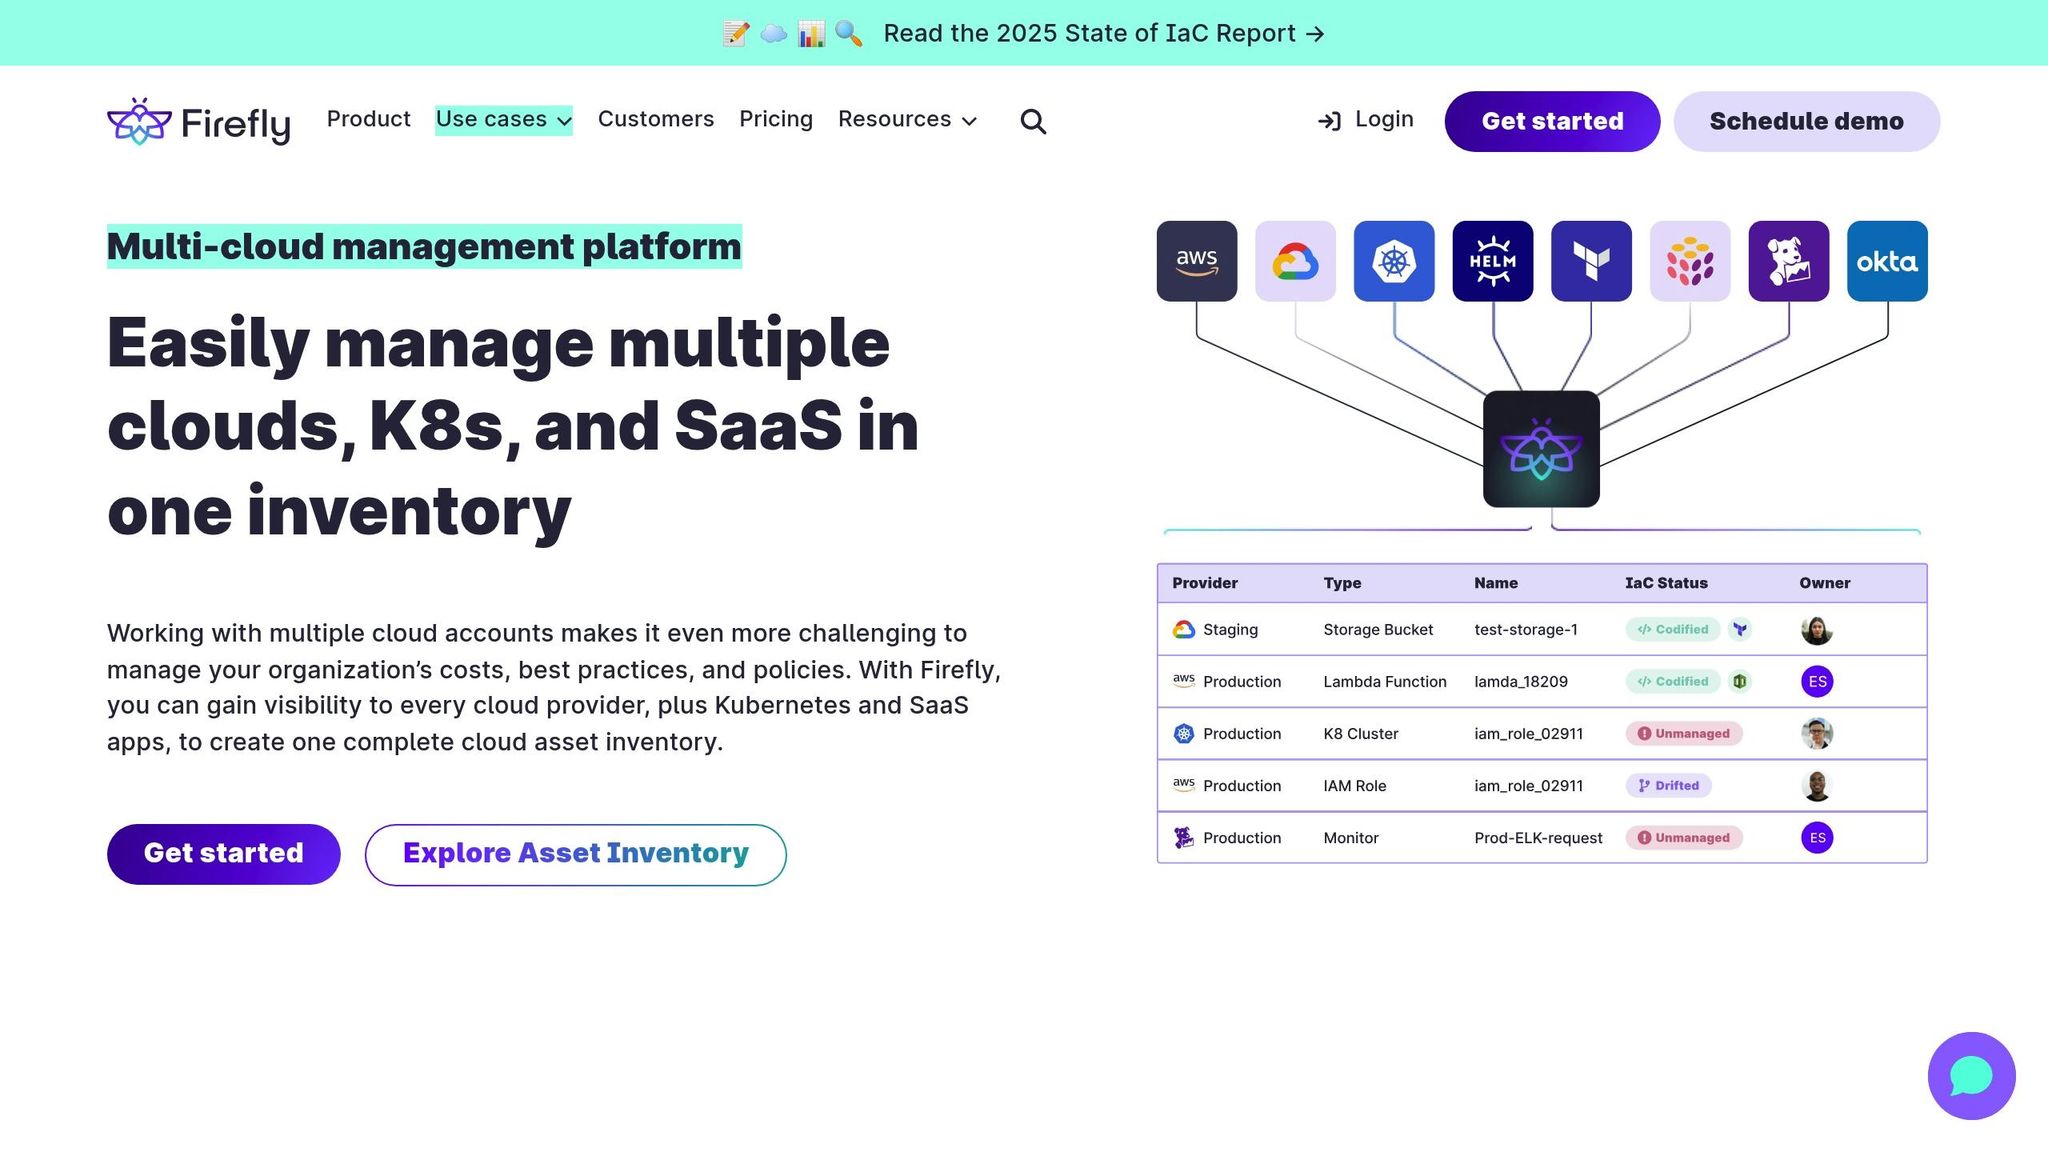Click the Google Cloud icon in Staging row
The height and width of the screenshot is (1152, 2048).
pos(1184,630)
